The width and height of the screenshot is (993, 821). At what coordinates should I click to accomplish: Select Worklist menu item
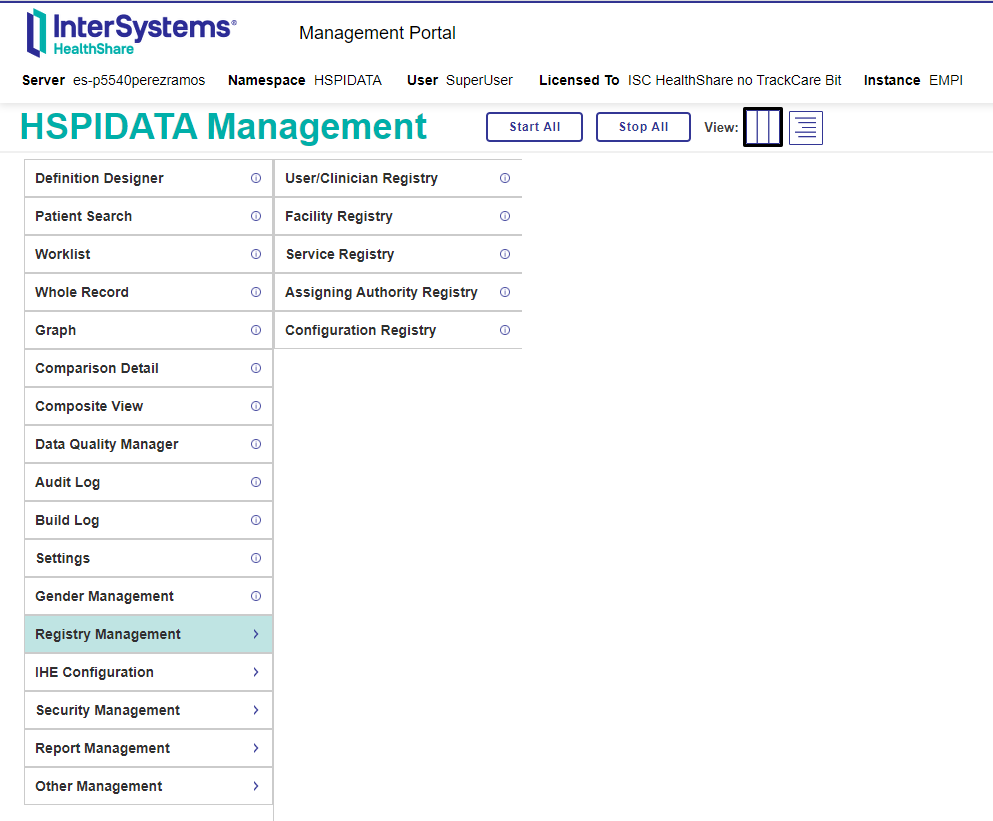coord(148,254)
